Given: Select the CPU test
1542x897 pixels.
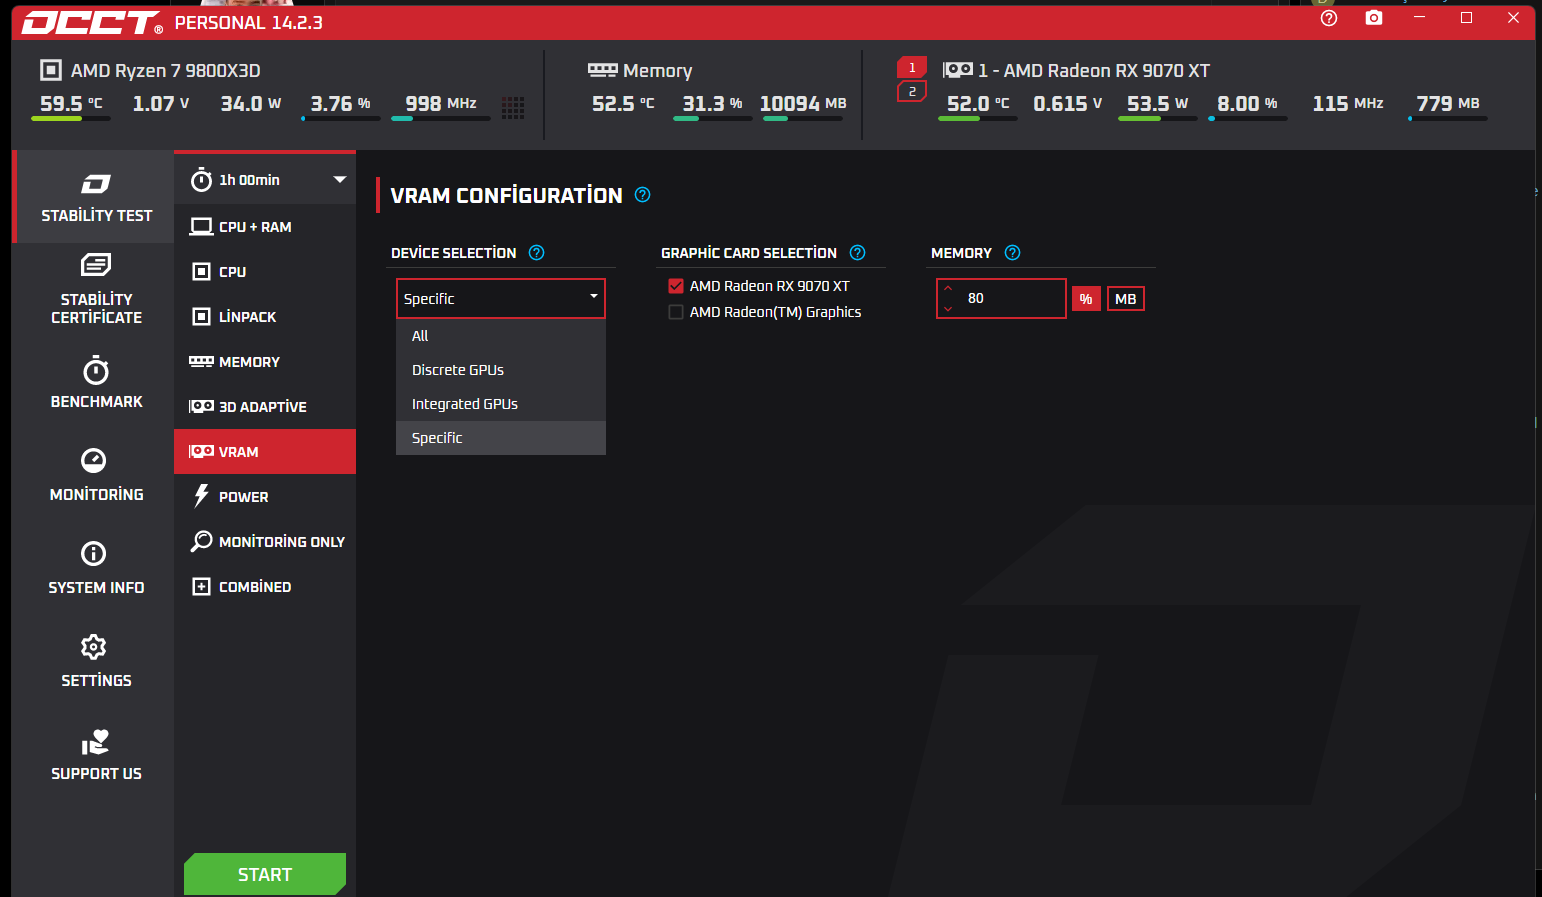Looking at the screenshot, I should click(266, 272).
